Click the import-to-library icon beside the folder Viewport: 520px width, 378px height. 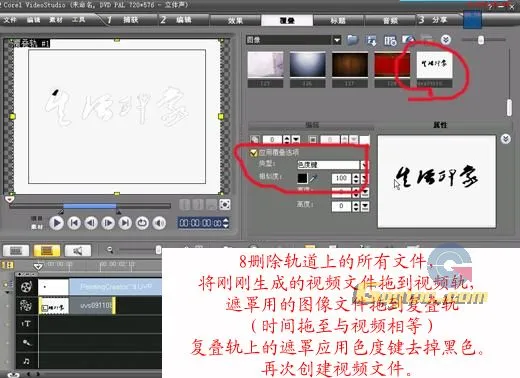[371, 40]
